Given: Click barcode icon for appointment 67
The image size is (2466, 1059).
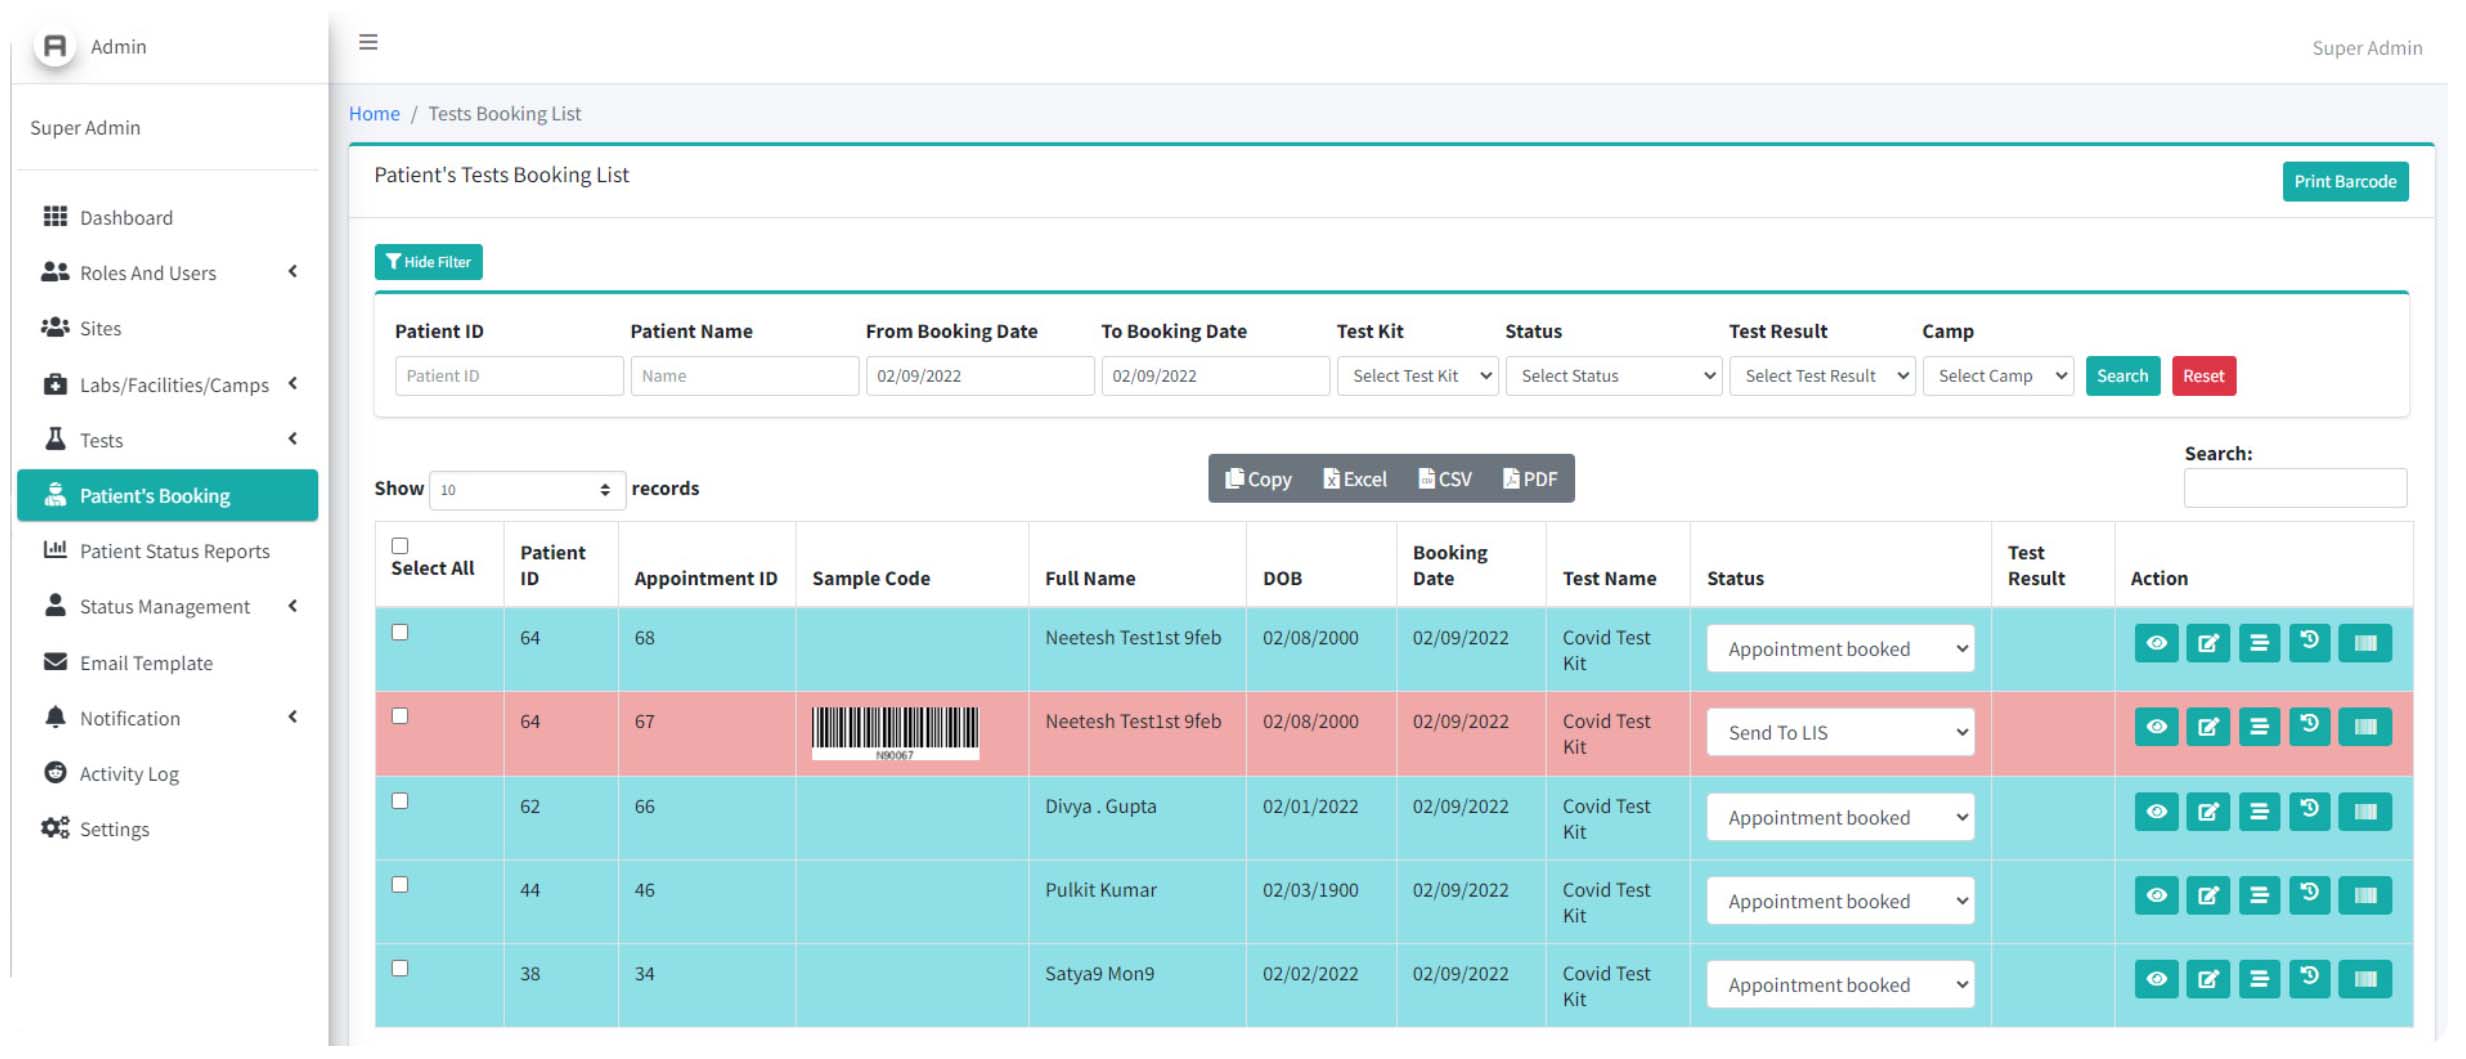Looking at the screenshot, I should tap(2364, 727).
